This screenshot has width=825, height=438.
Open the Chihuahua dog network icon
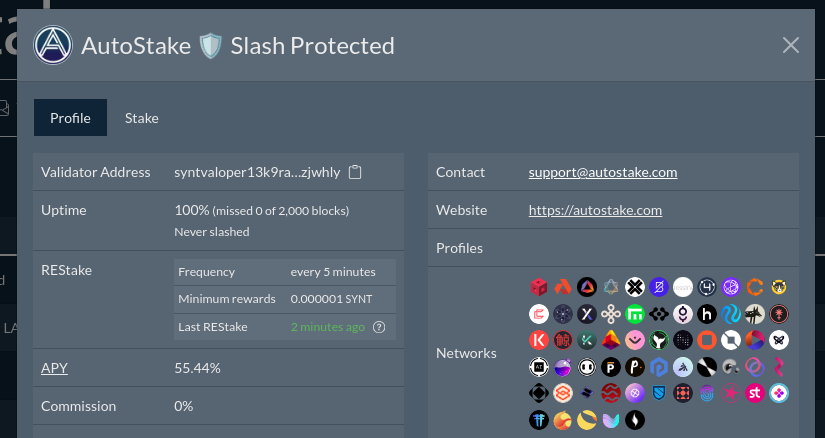coord(755,314)
